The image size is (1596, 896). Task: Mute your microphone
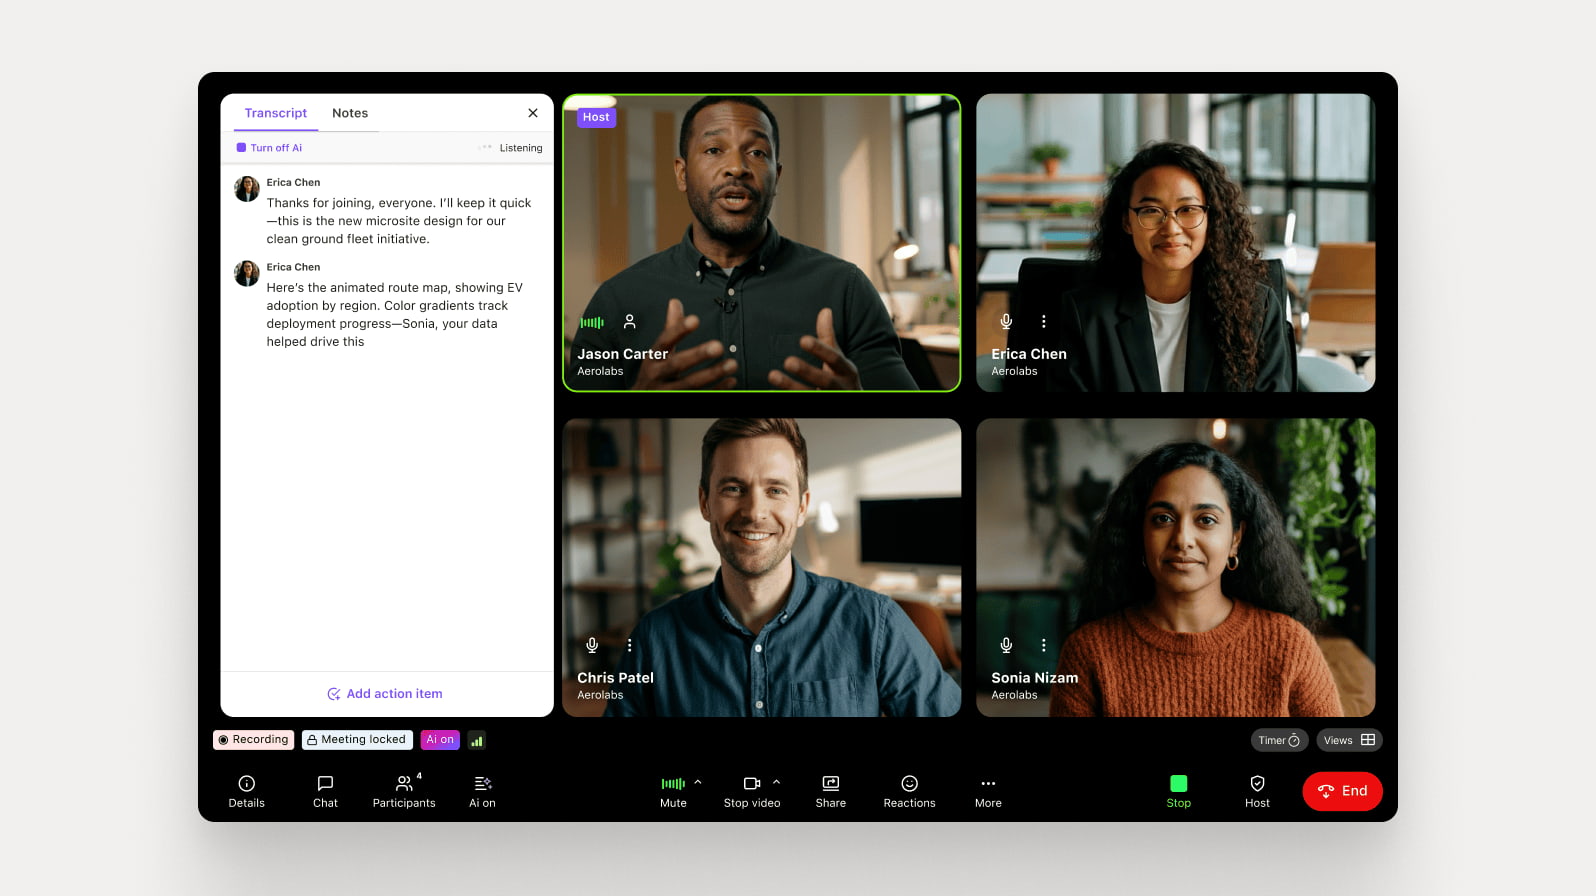(x=673, y=784)
